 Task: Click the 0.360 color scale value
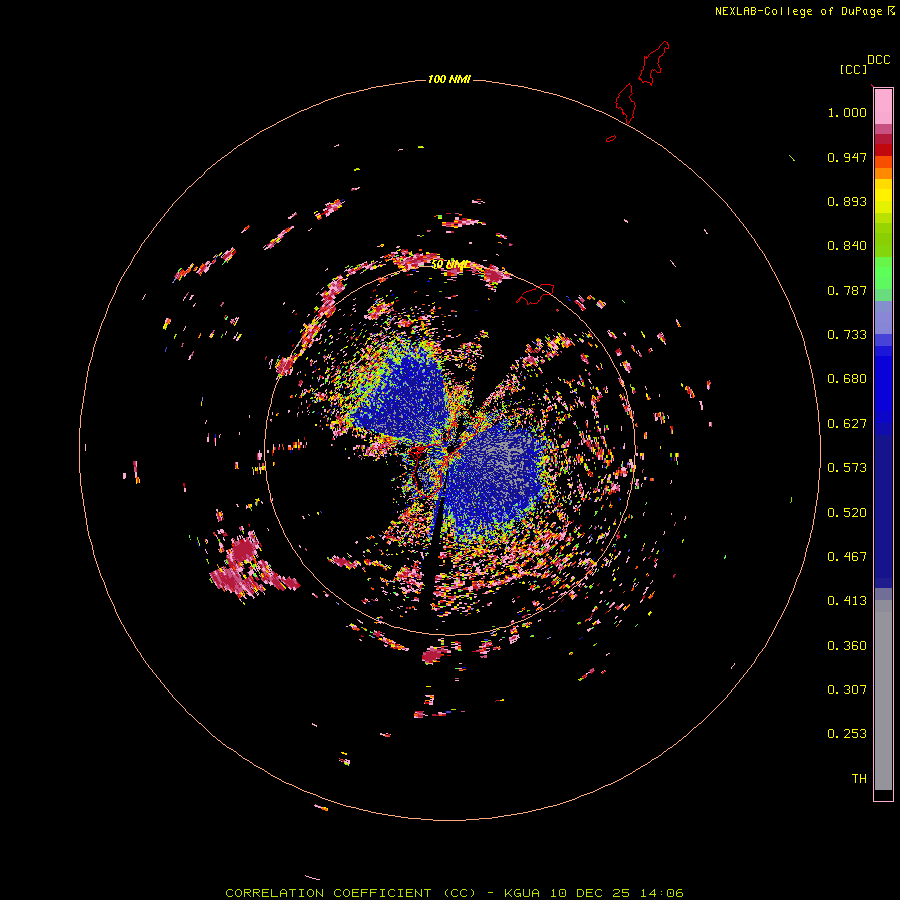point(847,646)
